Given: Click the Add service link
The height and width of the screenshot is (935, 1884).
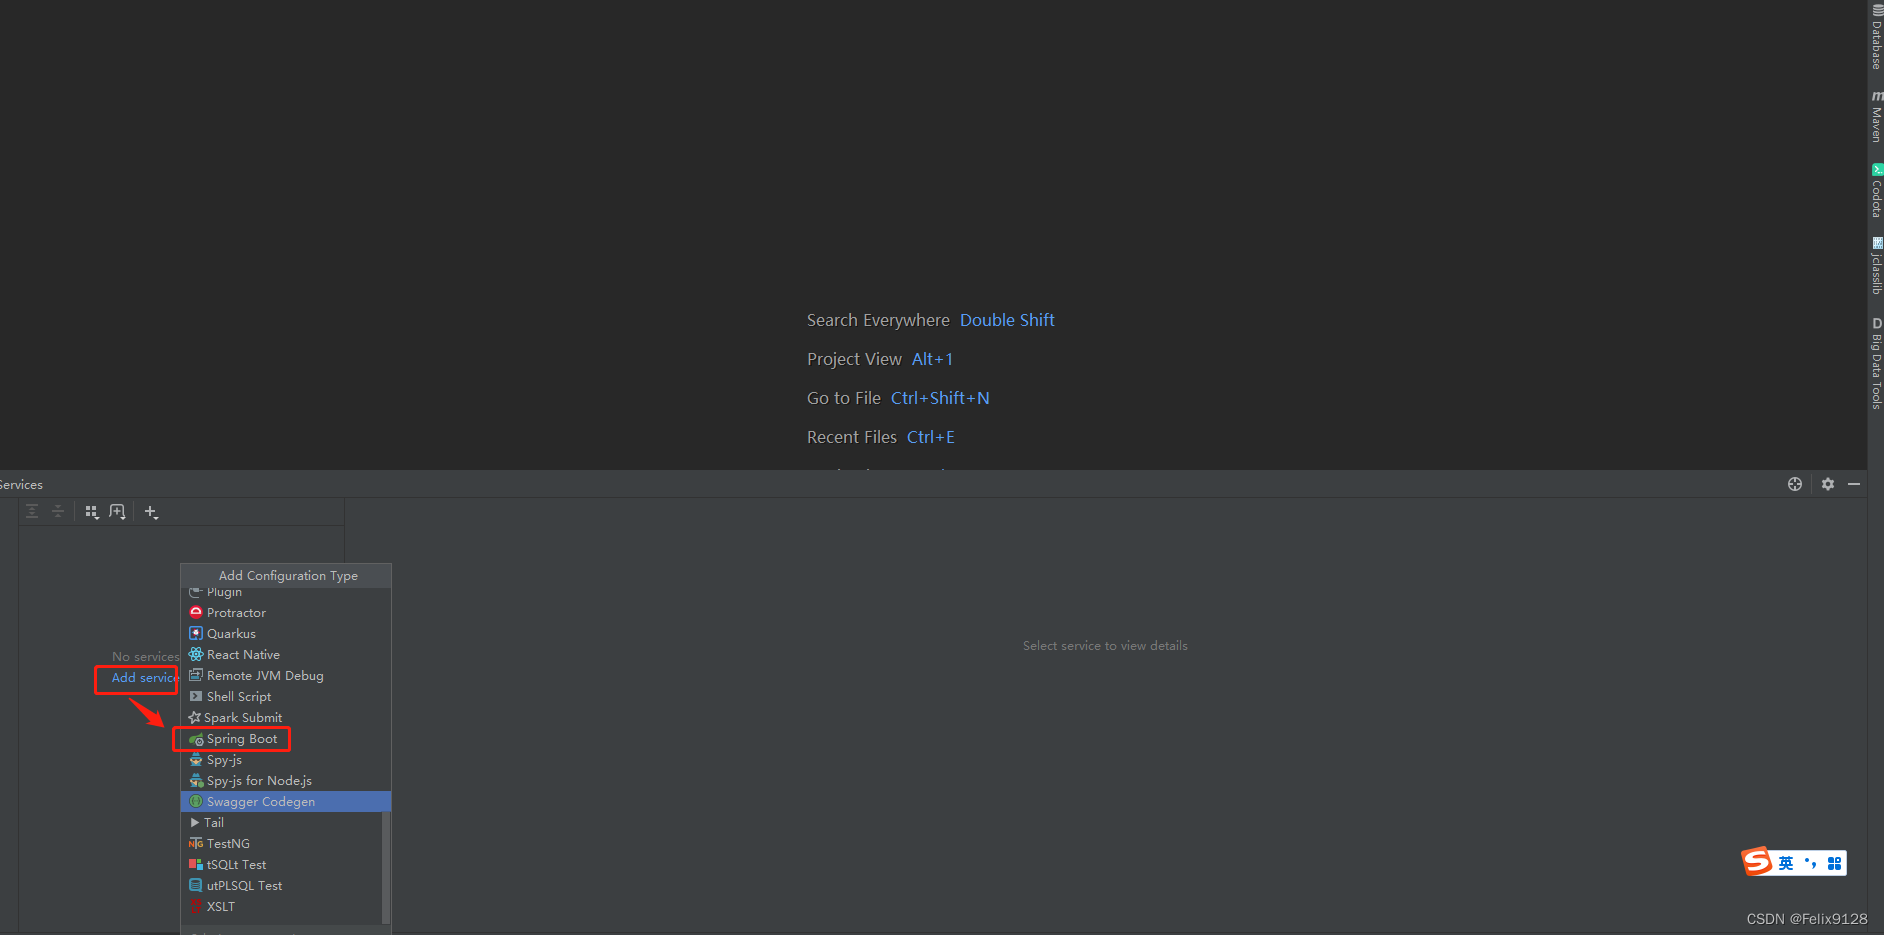Looking at the screenshot, I should 144,677.
